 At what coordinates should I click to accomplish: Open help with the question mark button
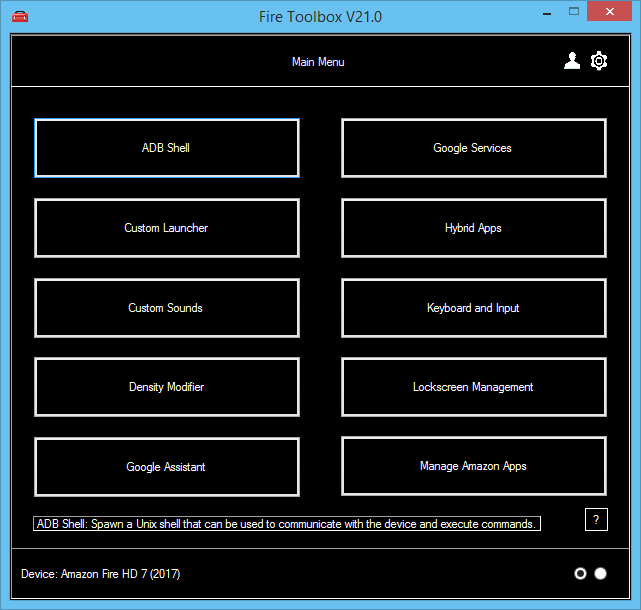tap(596, 520)
